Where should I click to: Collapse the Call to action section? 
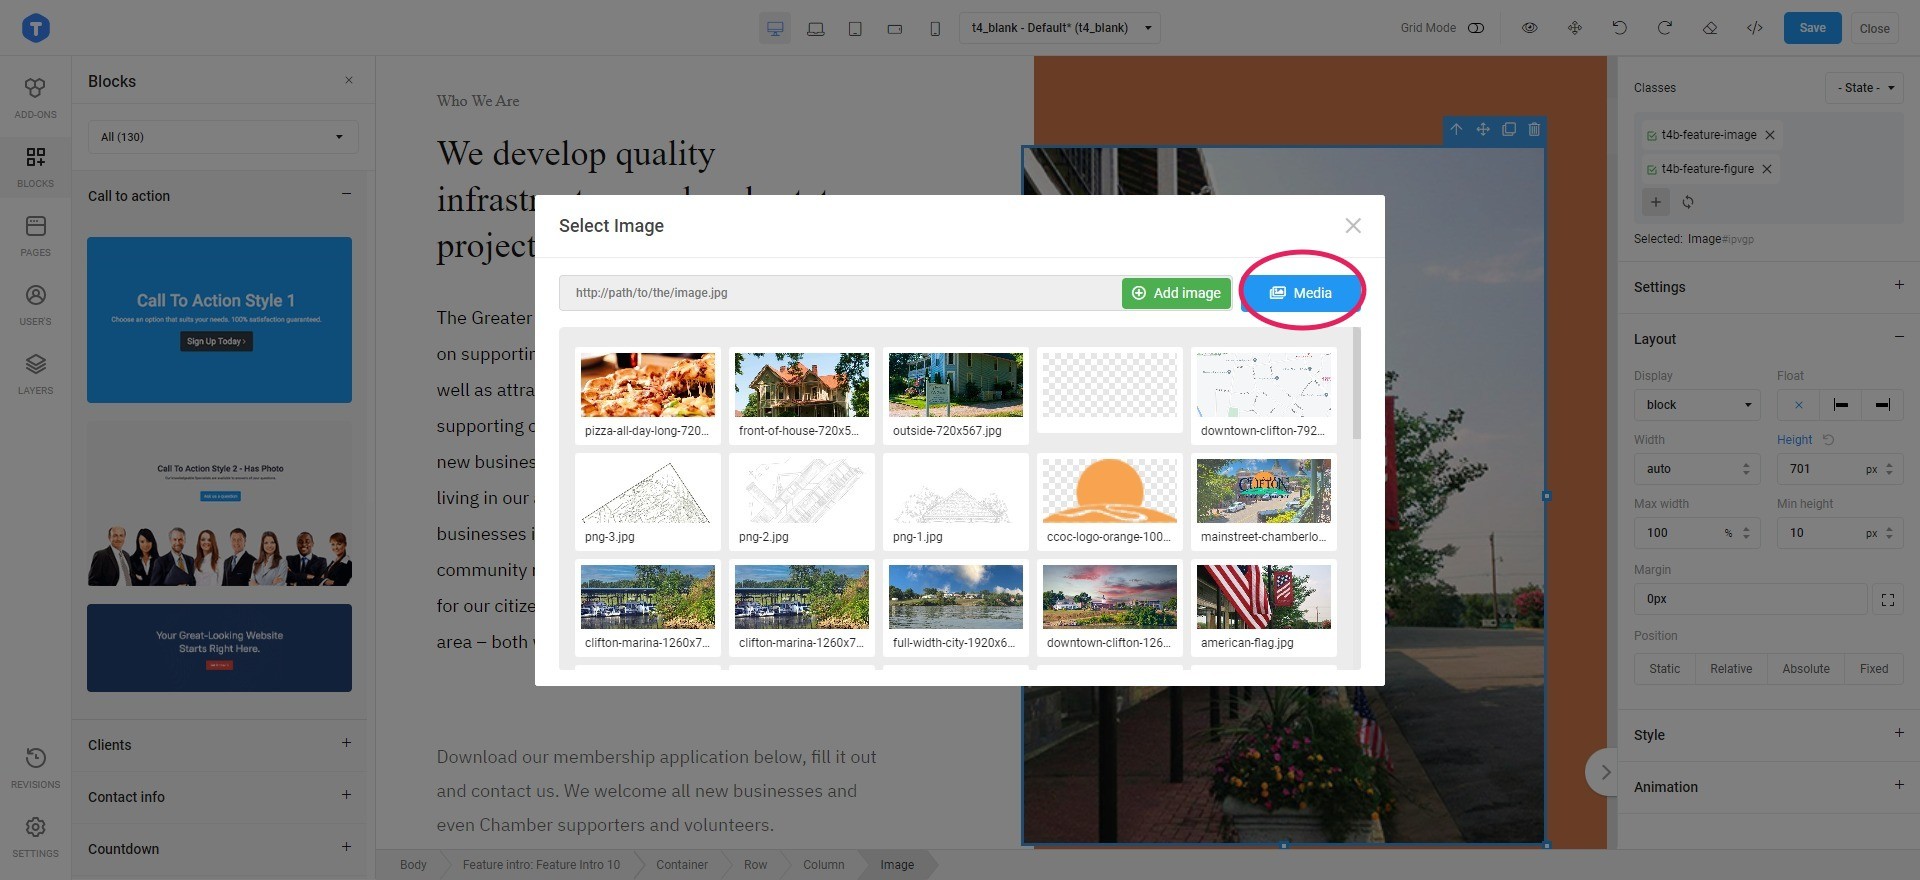(346, 194)
